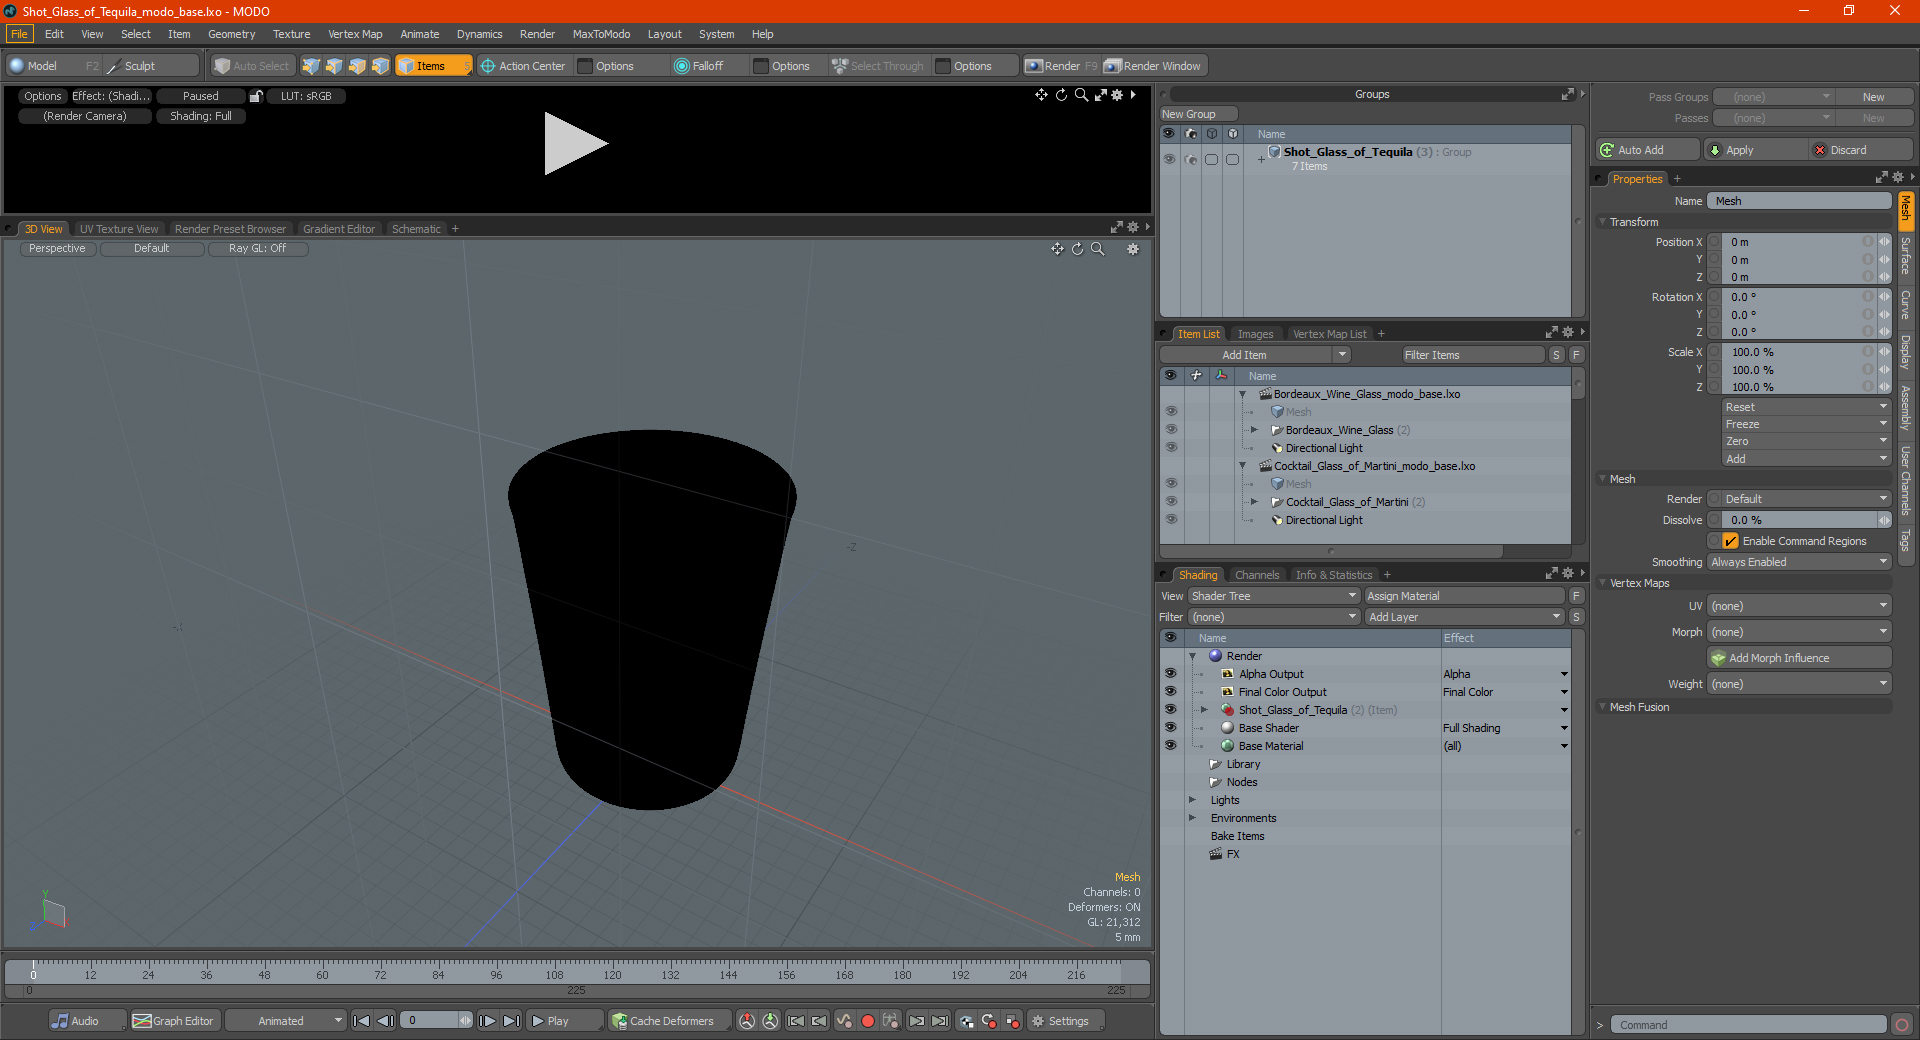1920x1040 pixels.
Task: Click New Group button
Action: pos(1198,114)
